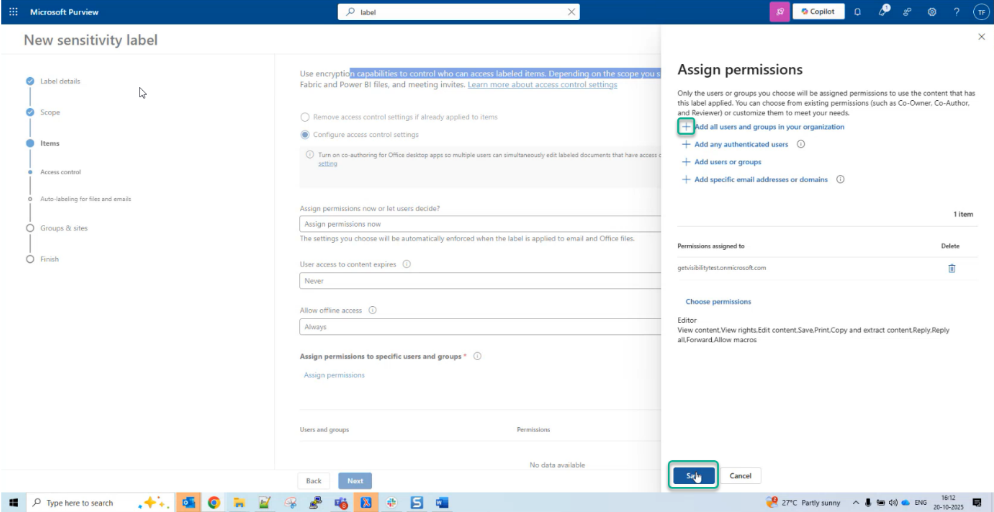Open the TF account avatar
Viewport: 994px width, 512px height.
(980, 12)
